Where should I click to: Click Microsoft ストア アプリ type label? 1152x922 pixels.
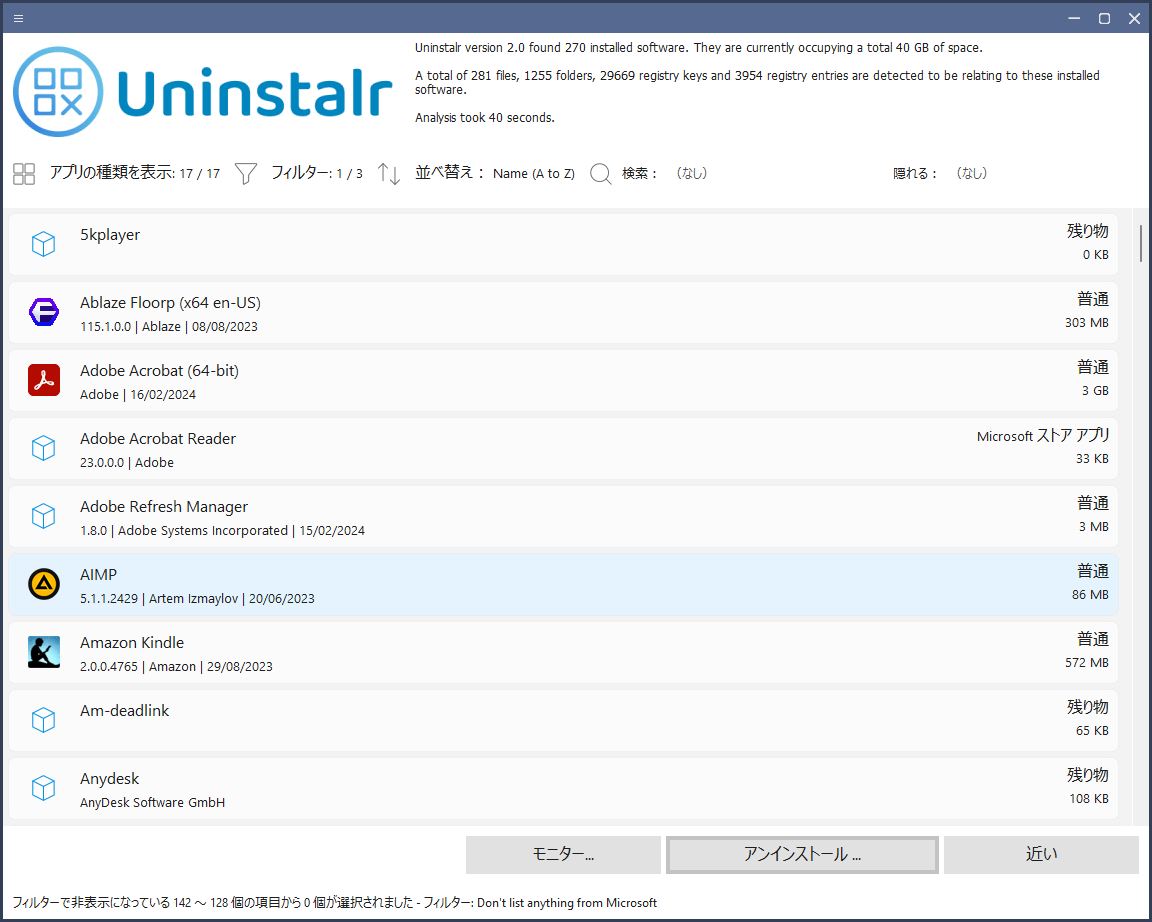click(1043, 436)
